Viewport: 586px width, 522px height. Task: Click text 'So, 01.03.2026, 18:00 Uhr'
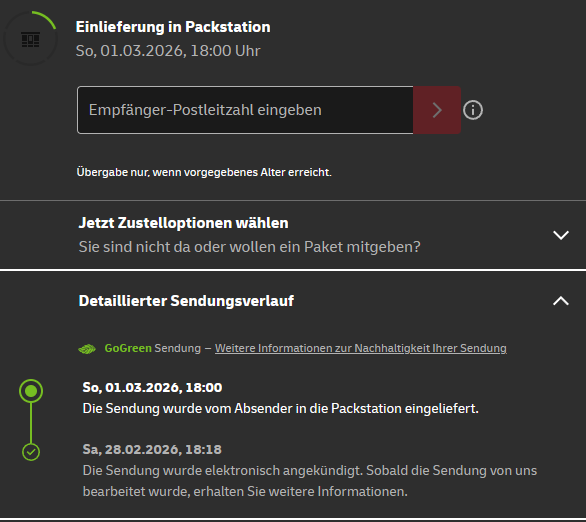[x=168, y=51]
